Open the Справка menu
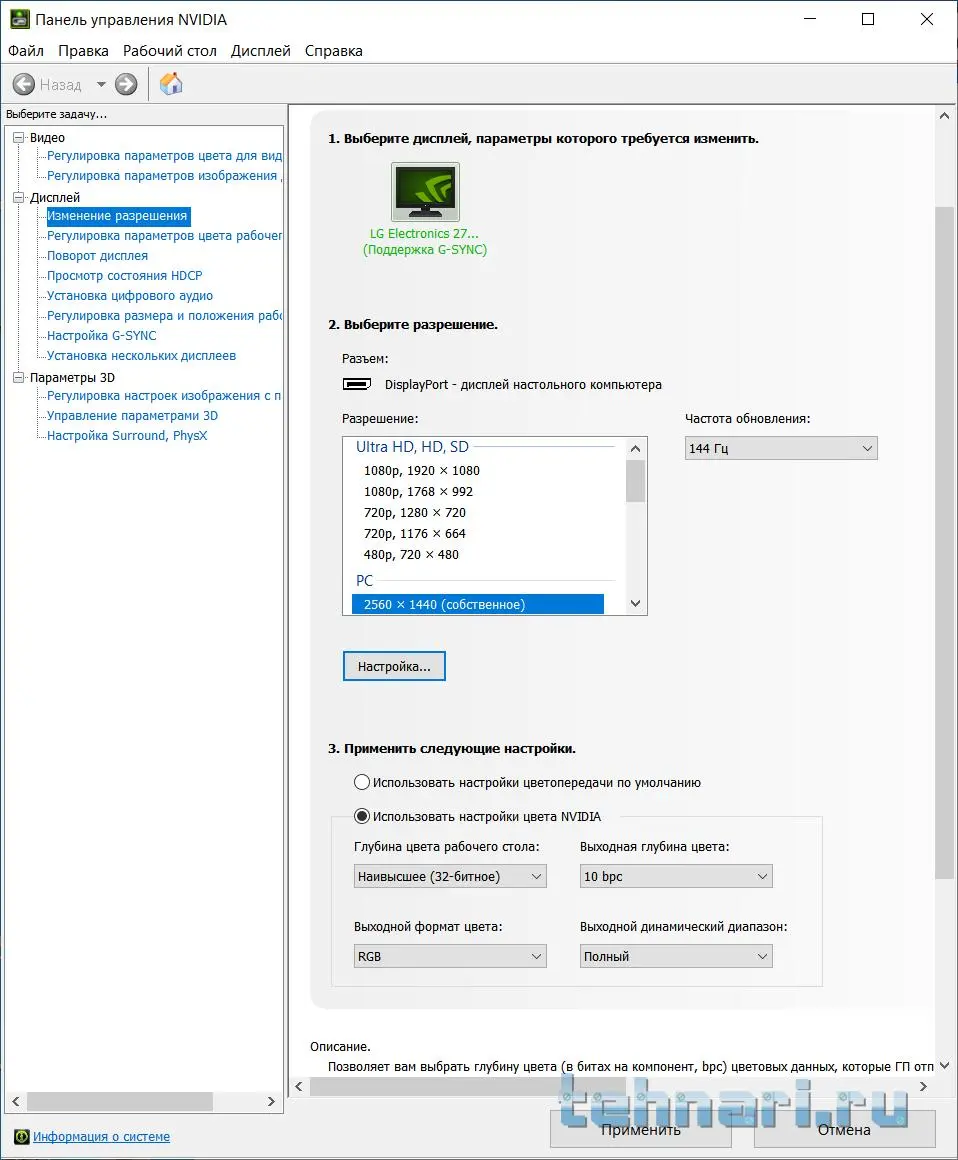 (334, 51)
